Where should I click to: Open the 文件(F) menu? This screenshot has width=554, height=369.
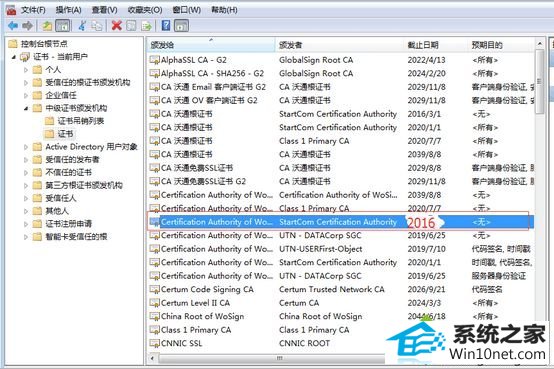(33, 10)
